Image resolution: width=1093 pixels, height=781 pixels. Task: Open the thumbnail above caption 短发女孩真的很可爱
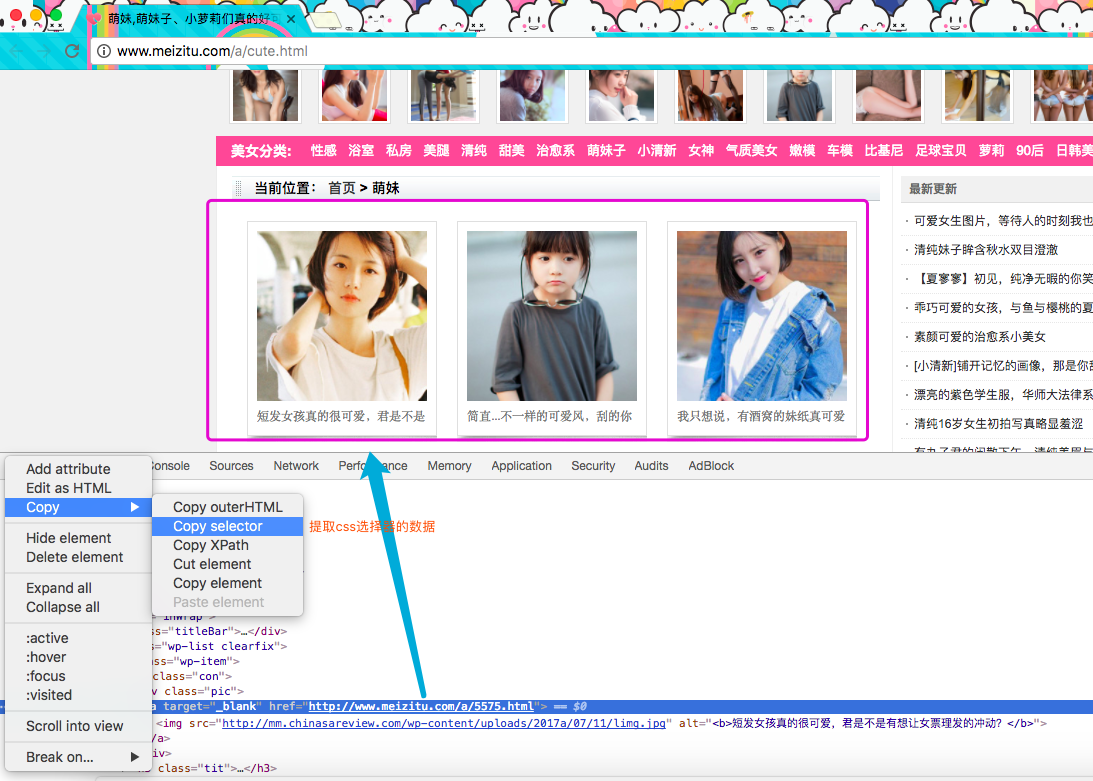(342, 316)
